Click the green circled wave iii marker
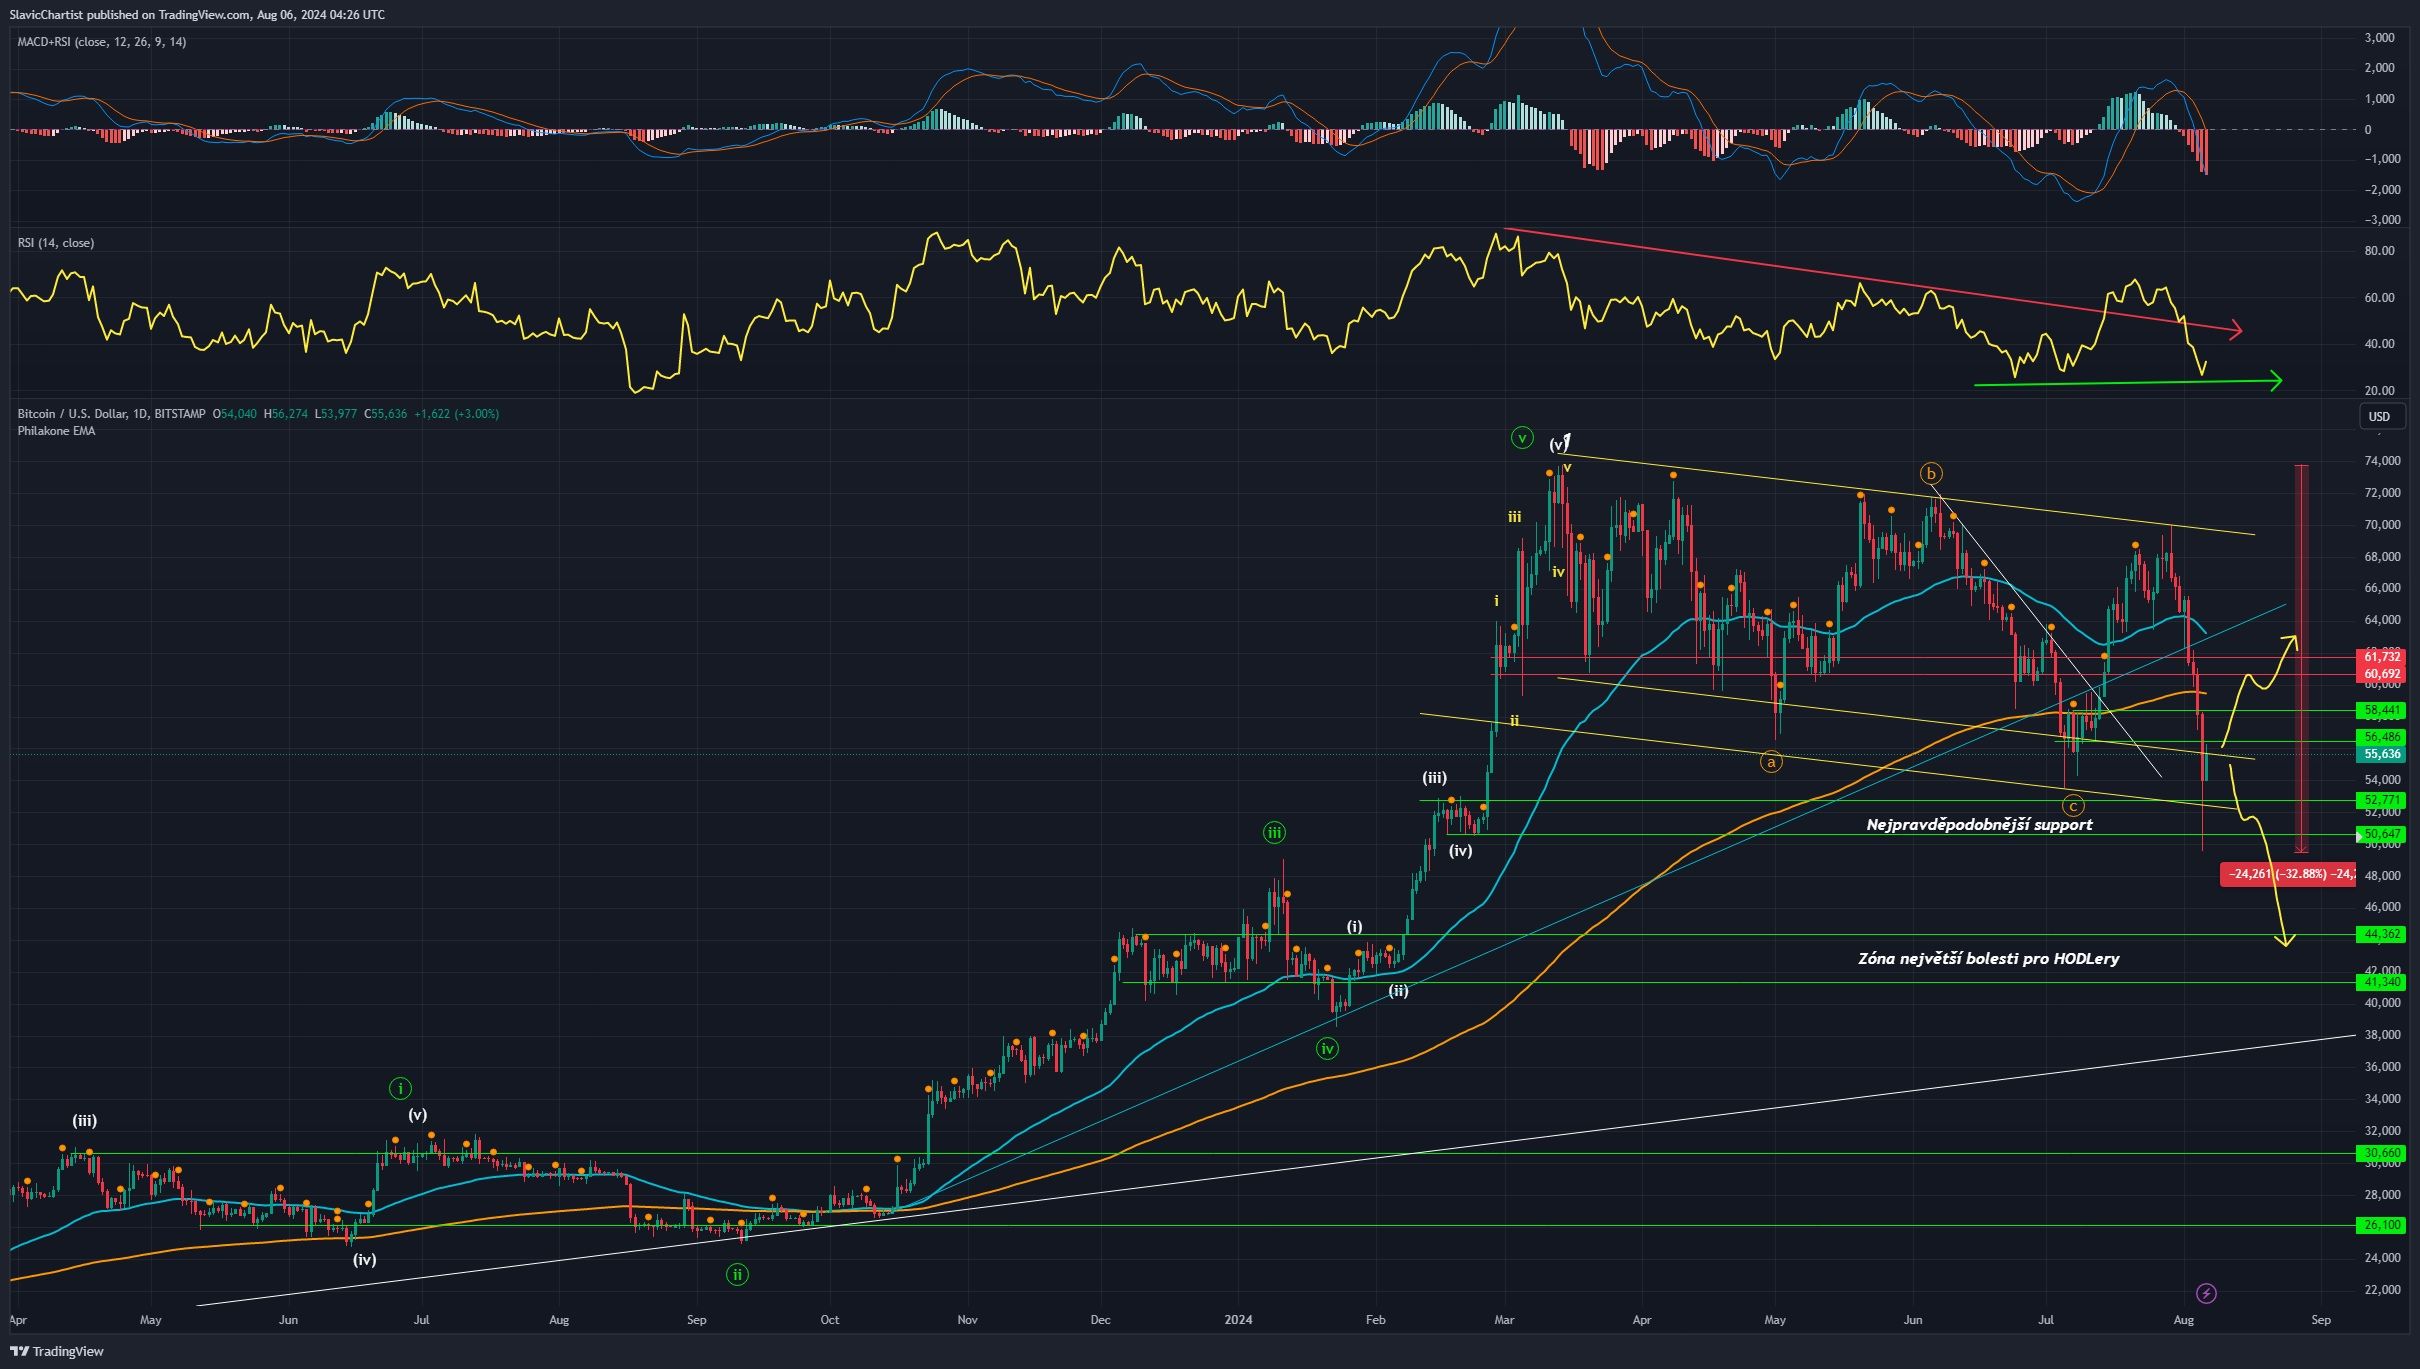This screenshot has width=2420, height=1369. 1274,832
